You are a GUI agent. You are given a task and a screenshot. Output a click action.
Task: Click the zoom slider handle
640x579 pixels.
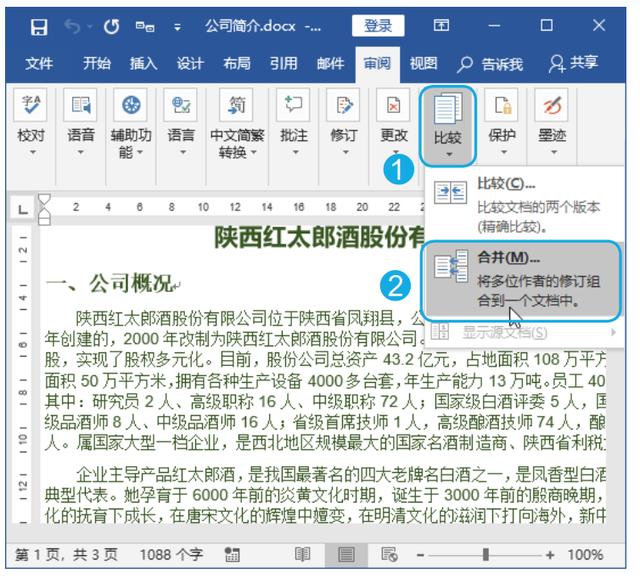click(x=485, y=555)
